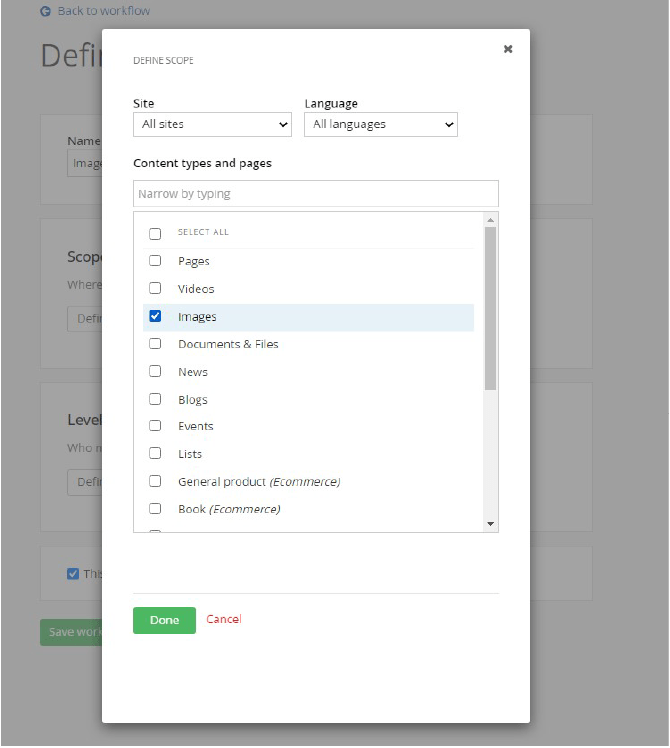
Task: Check General product (Ecommerce) checkbox
Action: tap(155, 482)
